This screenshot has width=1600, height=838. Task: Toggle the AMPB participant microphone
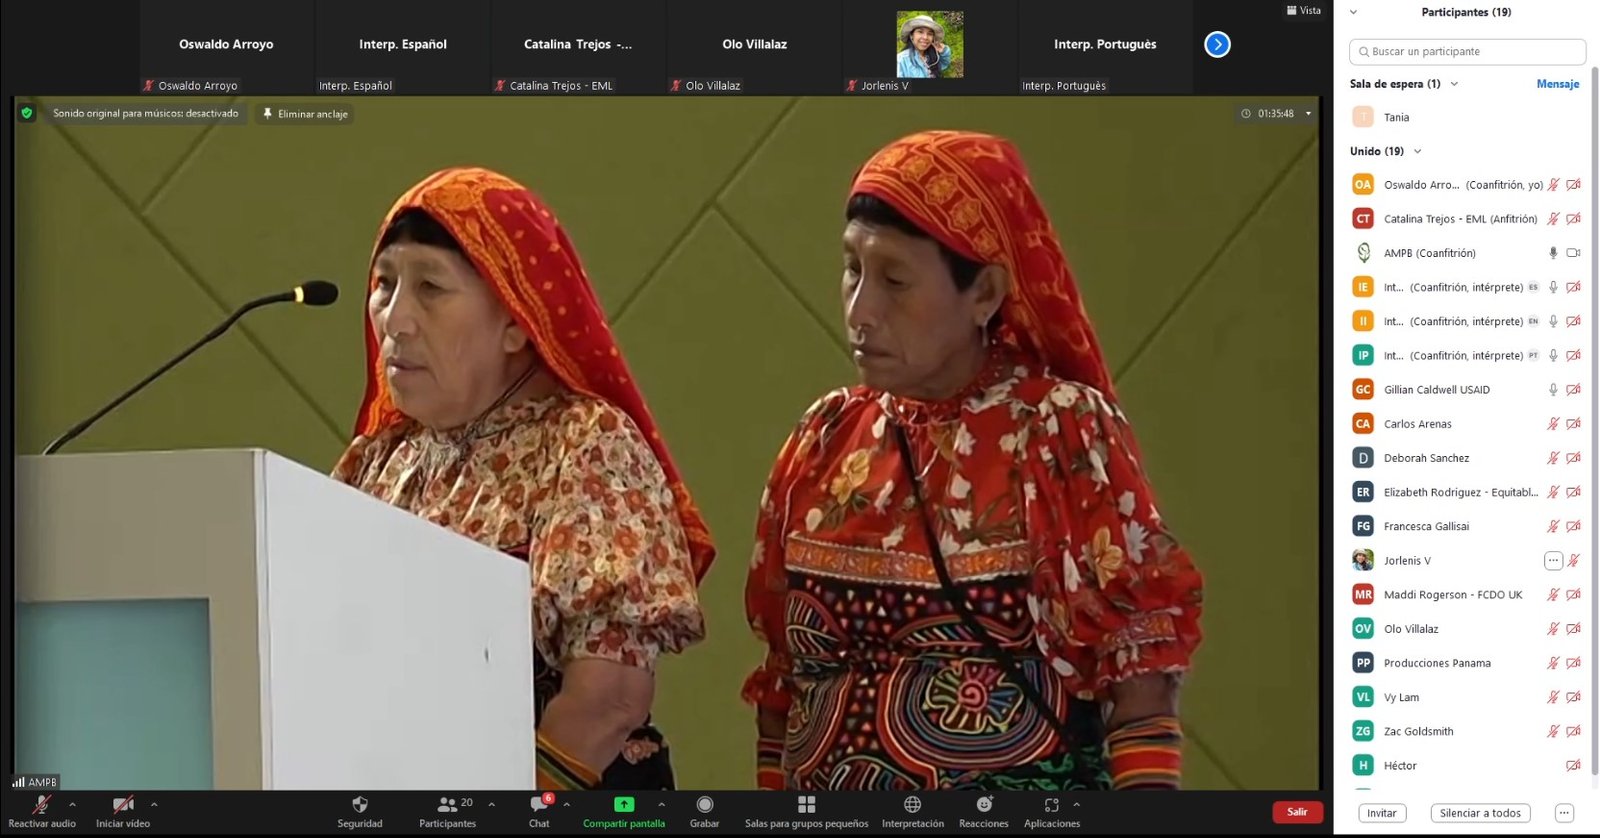pos(1553,253)
